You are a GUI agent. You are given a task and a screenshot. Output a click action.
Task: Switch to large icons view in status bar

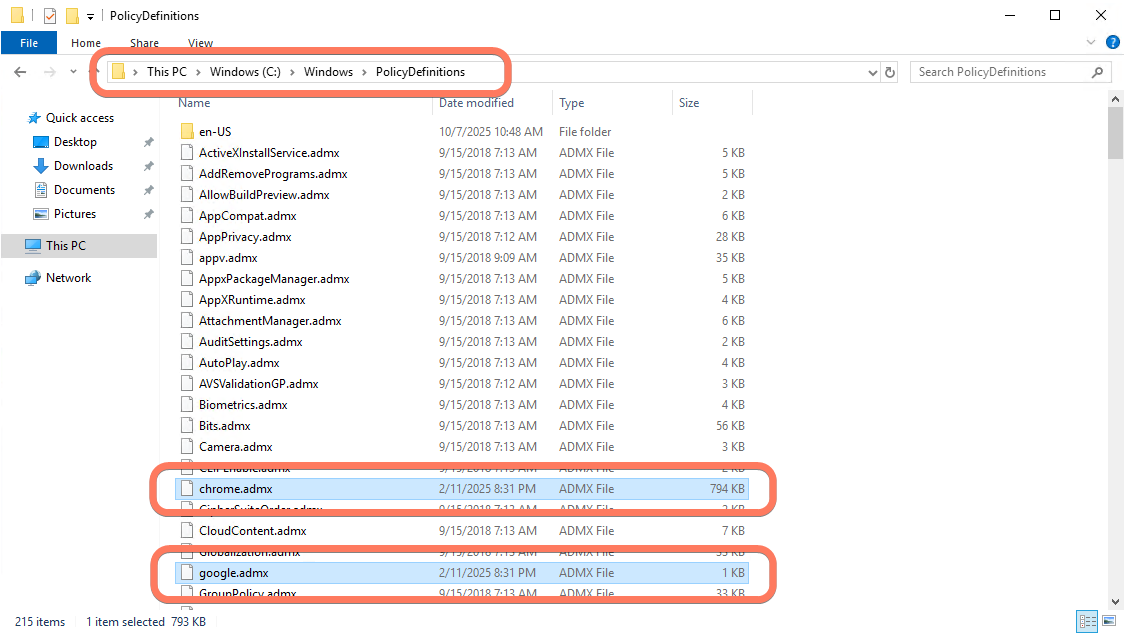click(1106, 622)
